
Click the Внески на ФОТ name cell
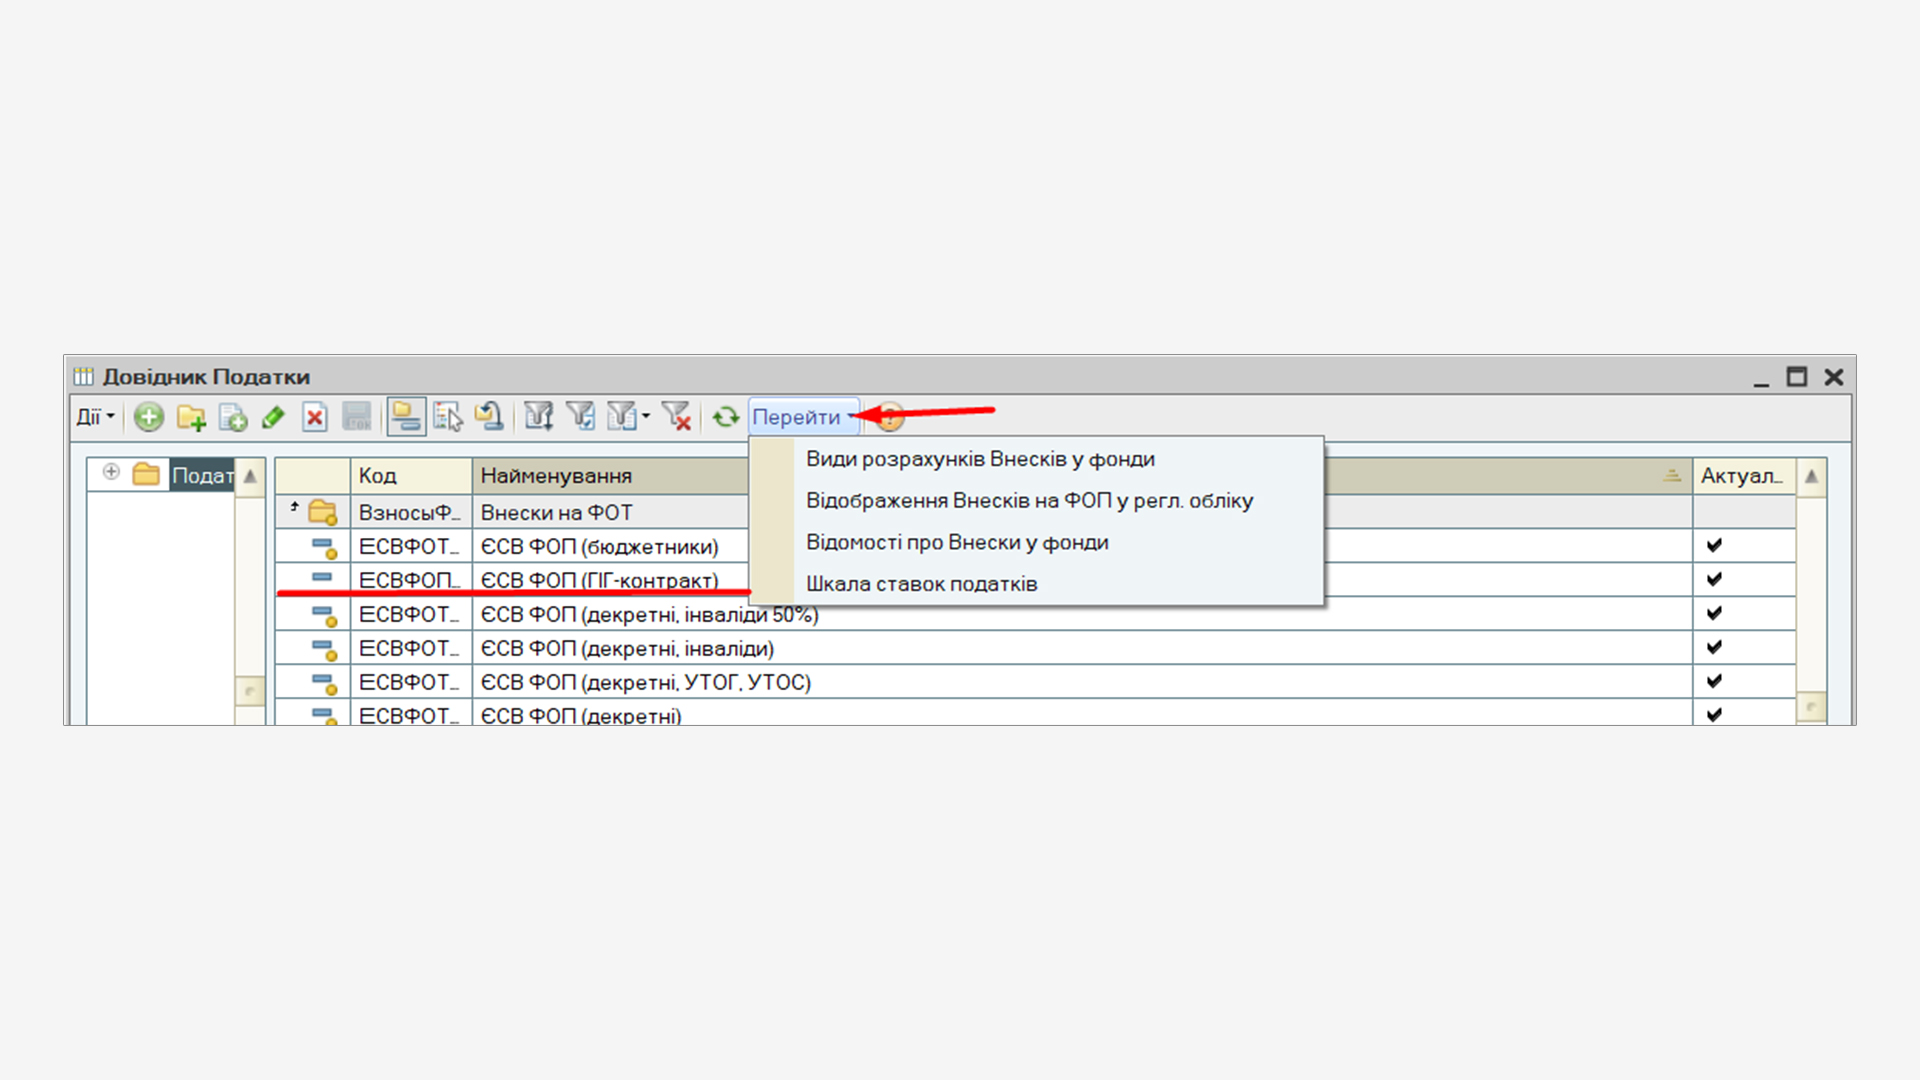611,512
